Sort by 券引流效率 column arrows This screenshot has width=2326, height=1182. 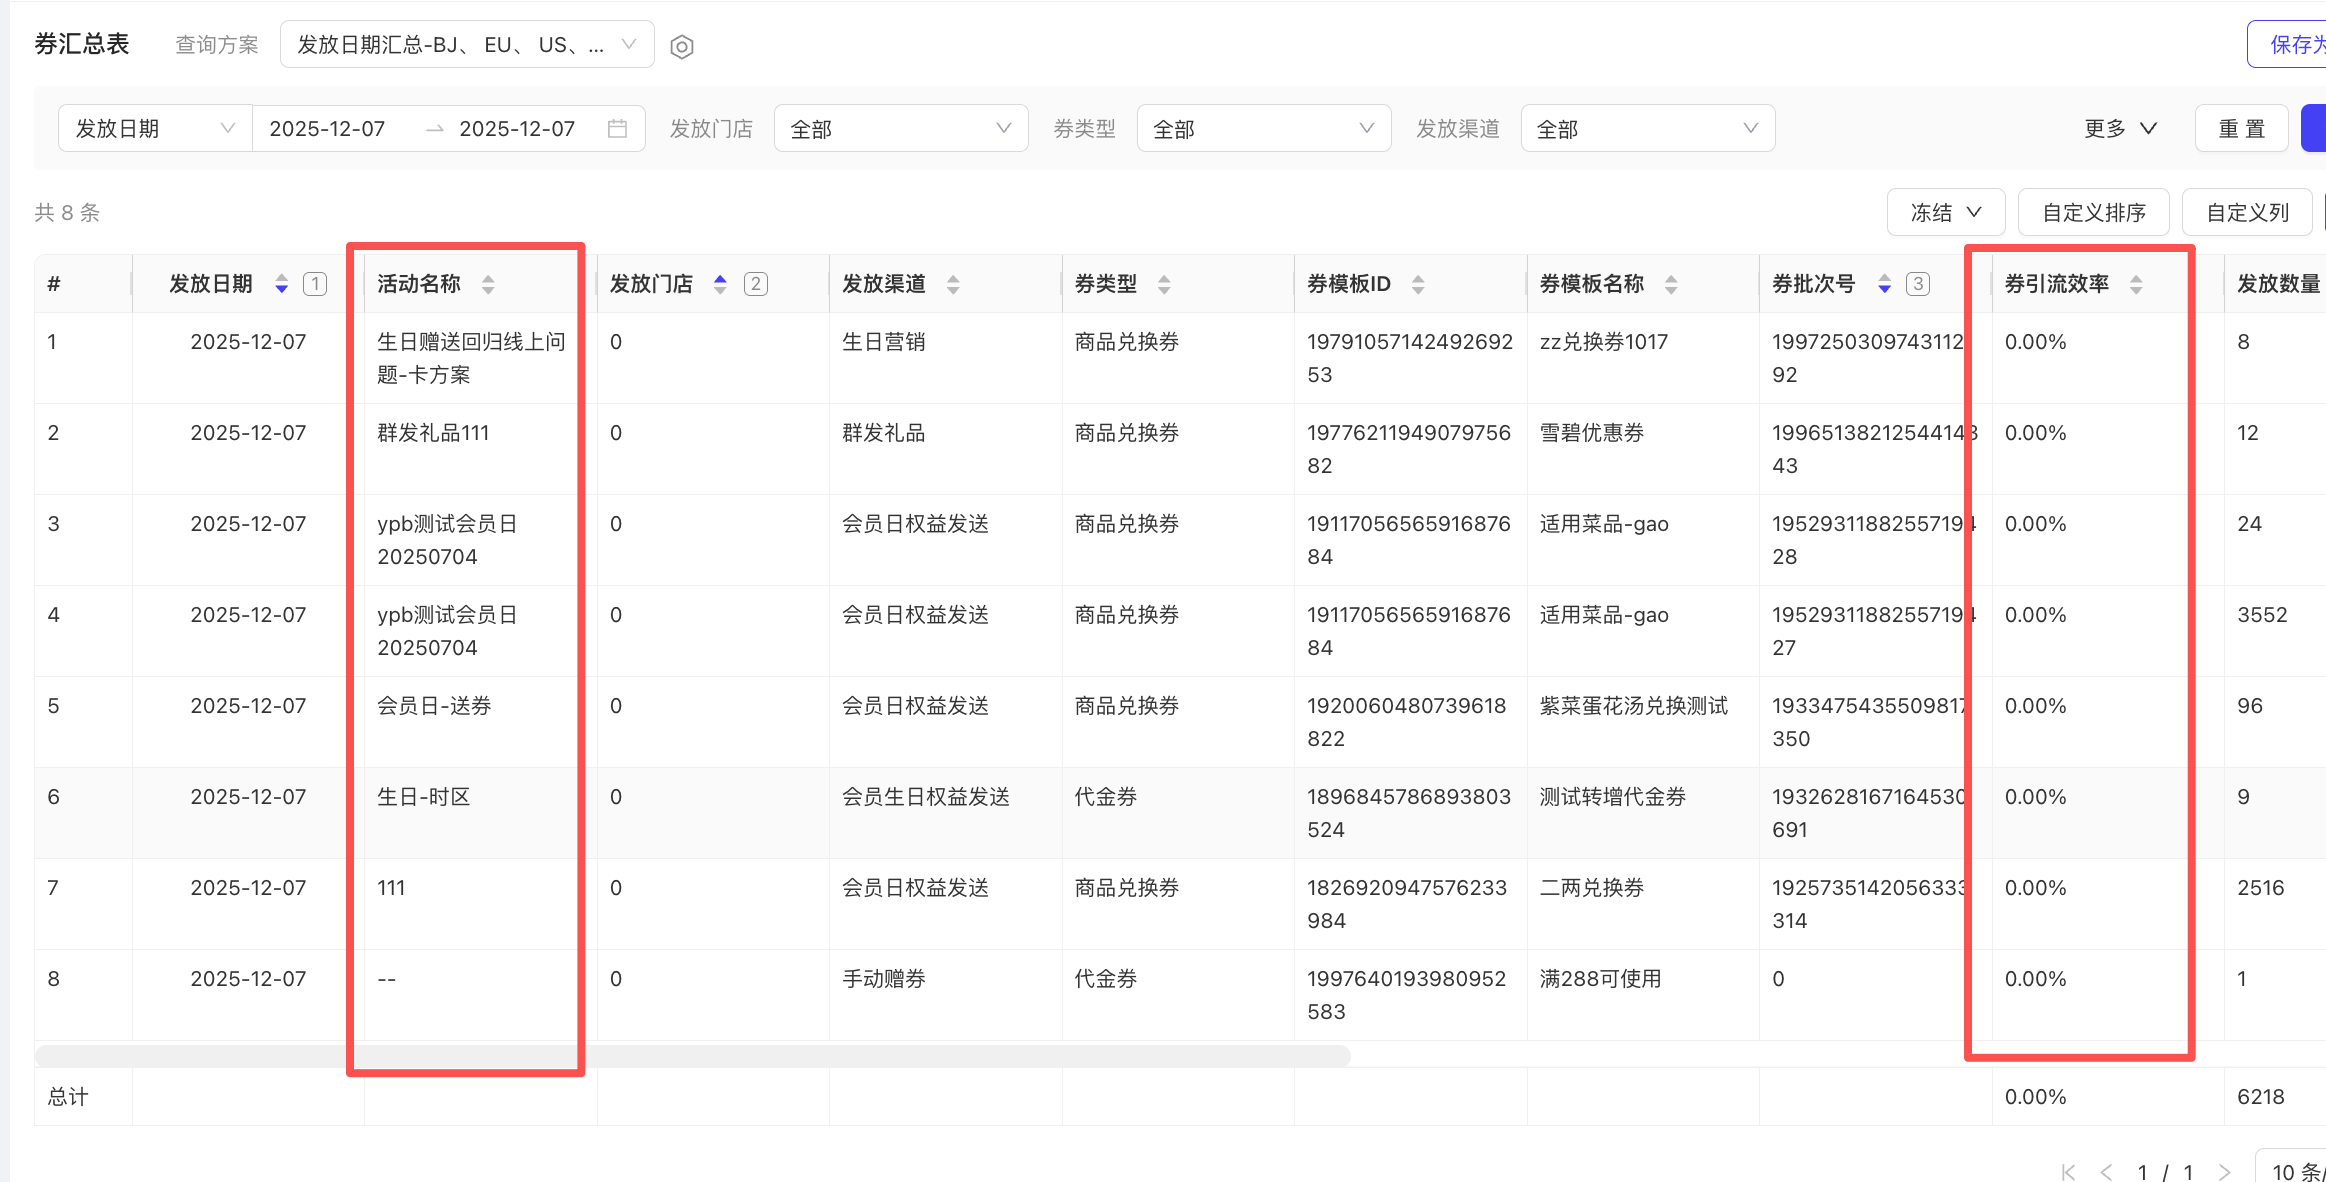click(x=2136, y=284)
